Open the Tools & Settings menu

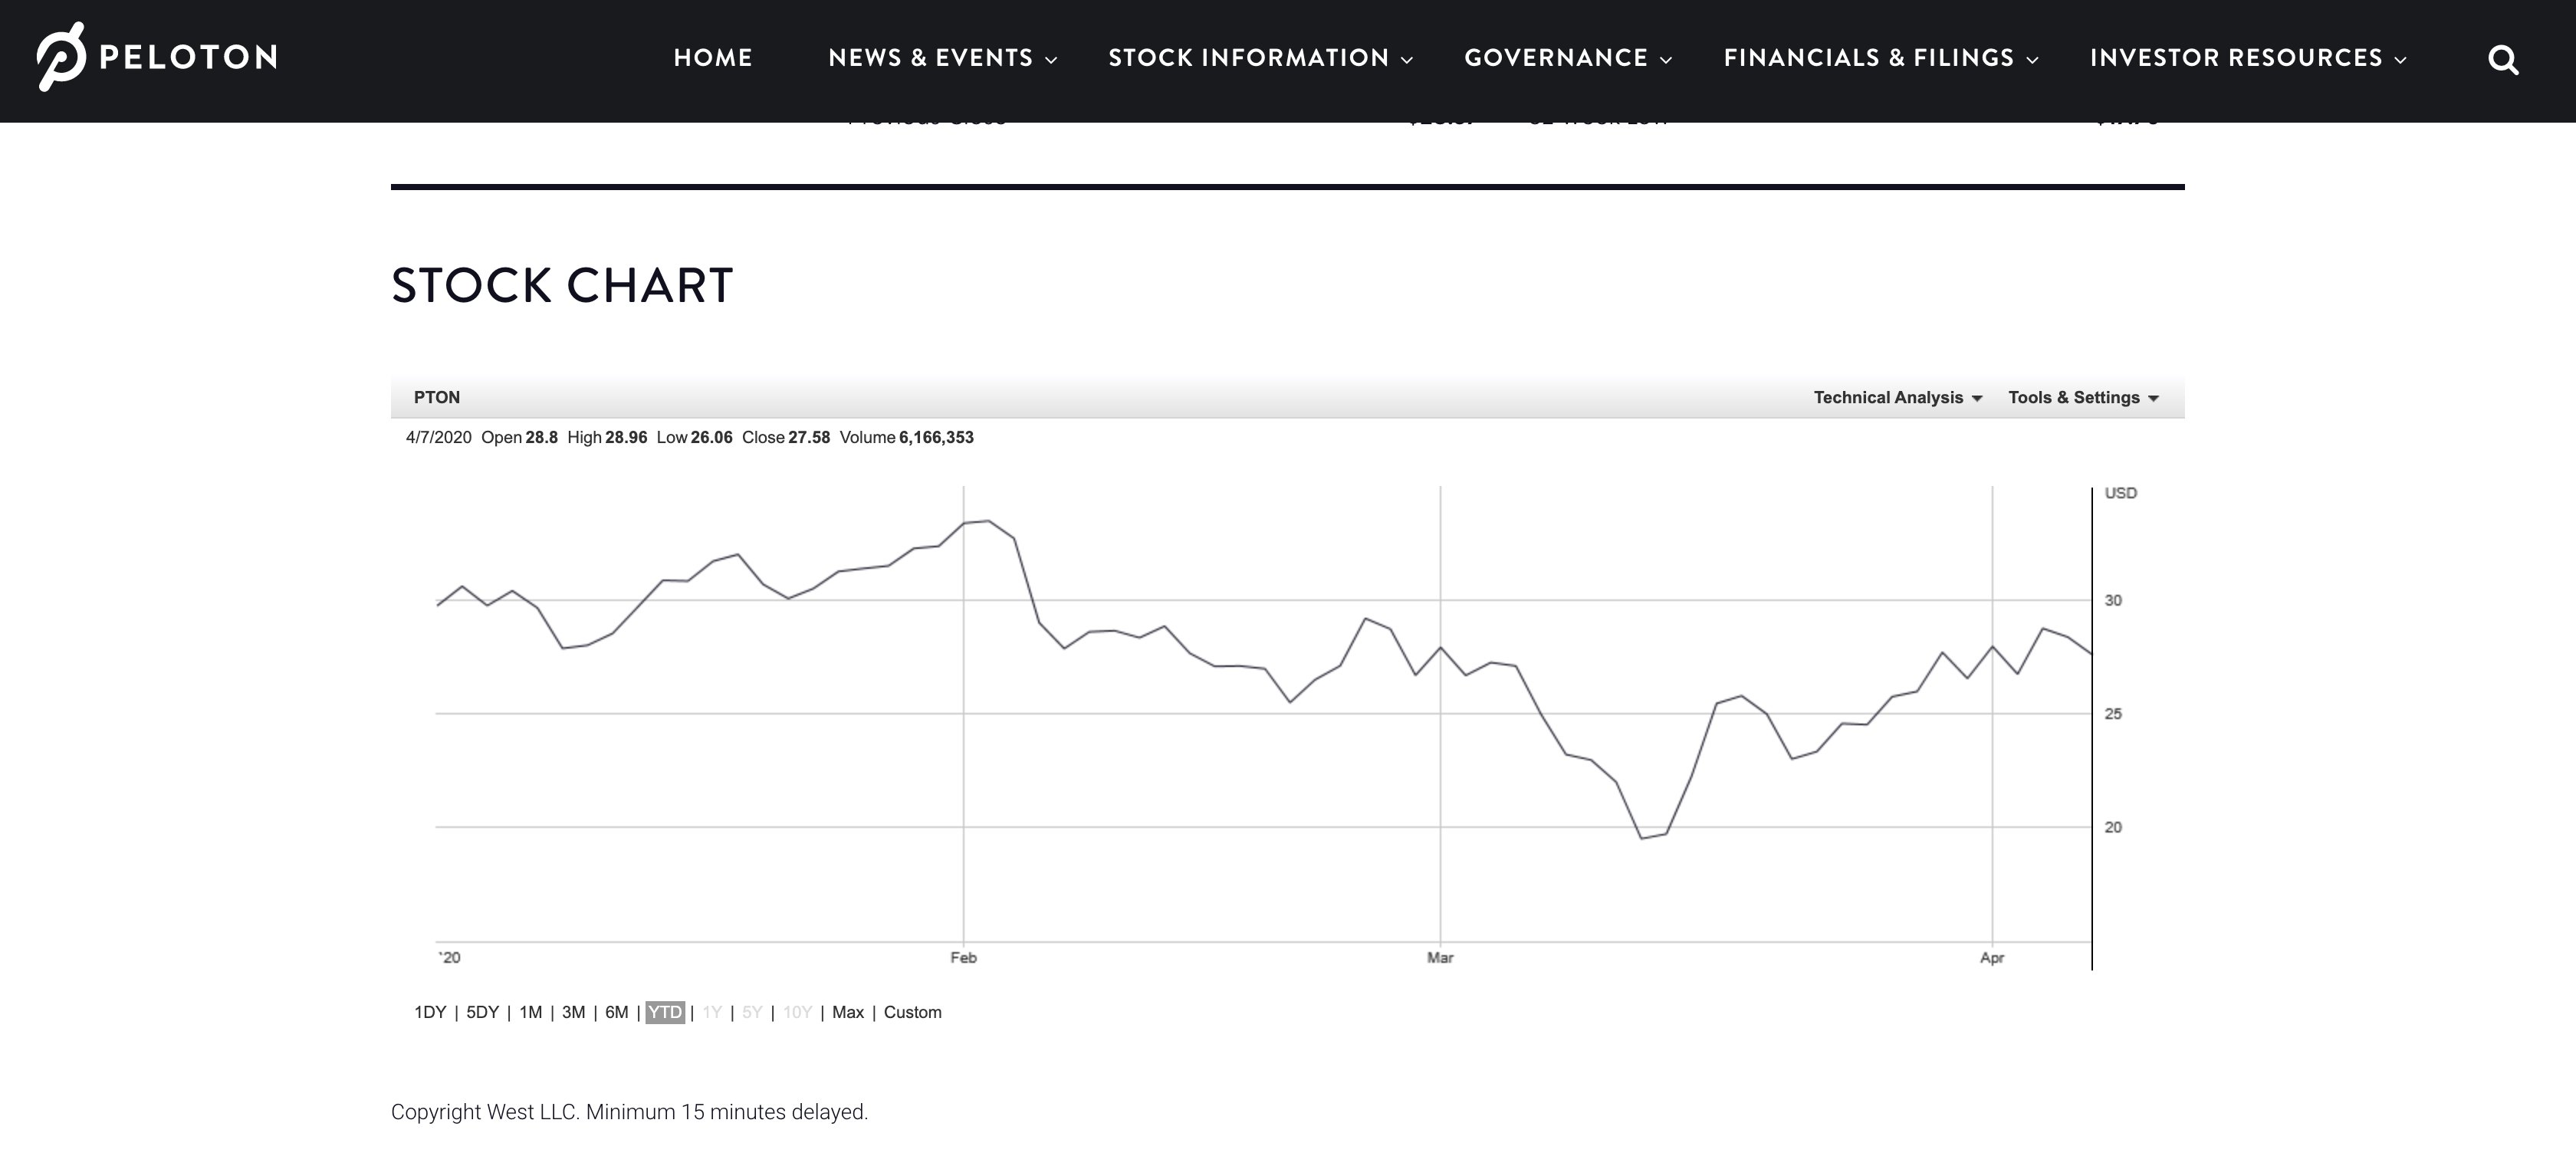(x=2077, y=397)
